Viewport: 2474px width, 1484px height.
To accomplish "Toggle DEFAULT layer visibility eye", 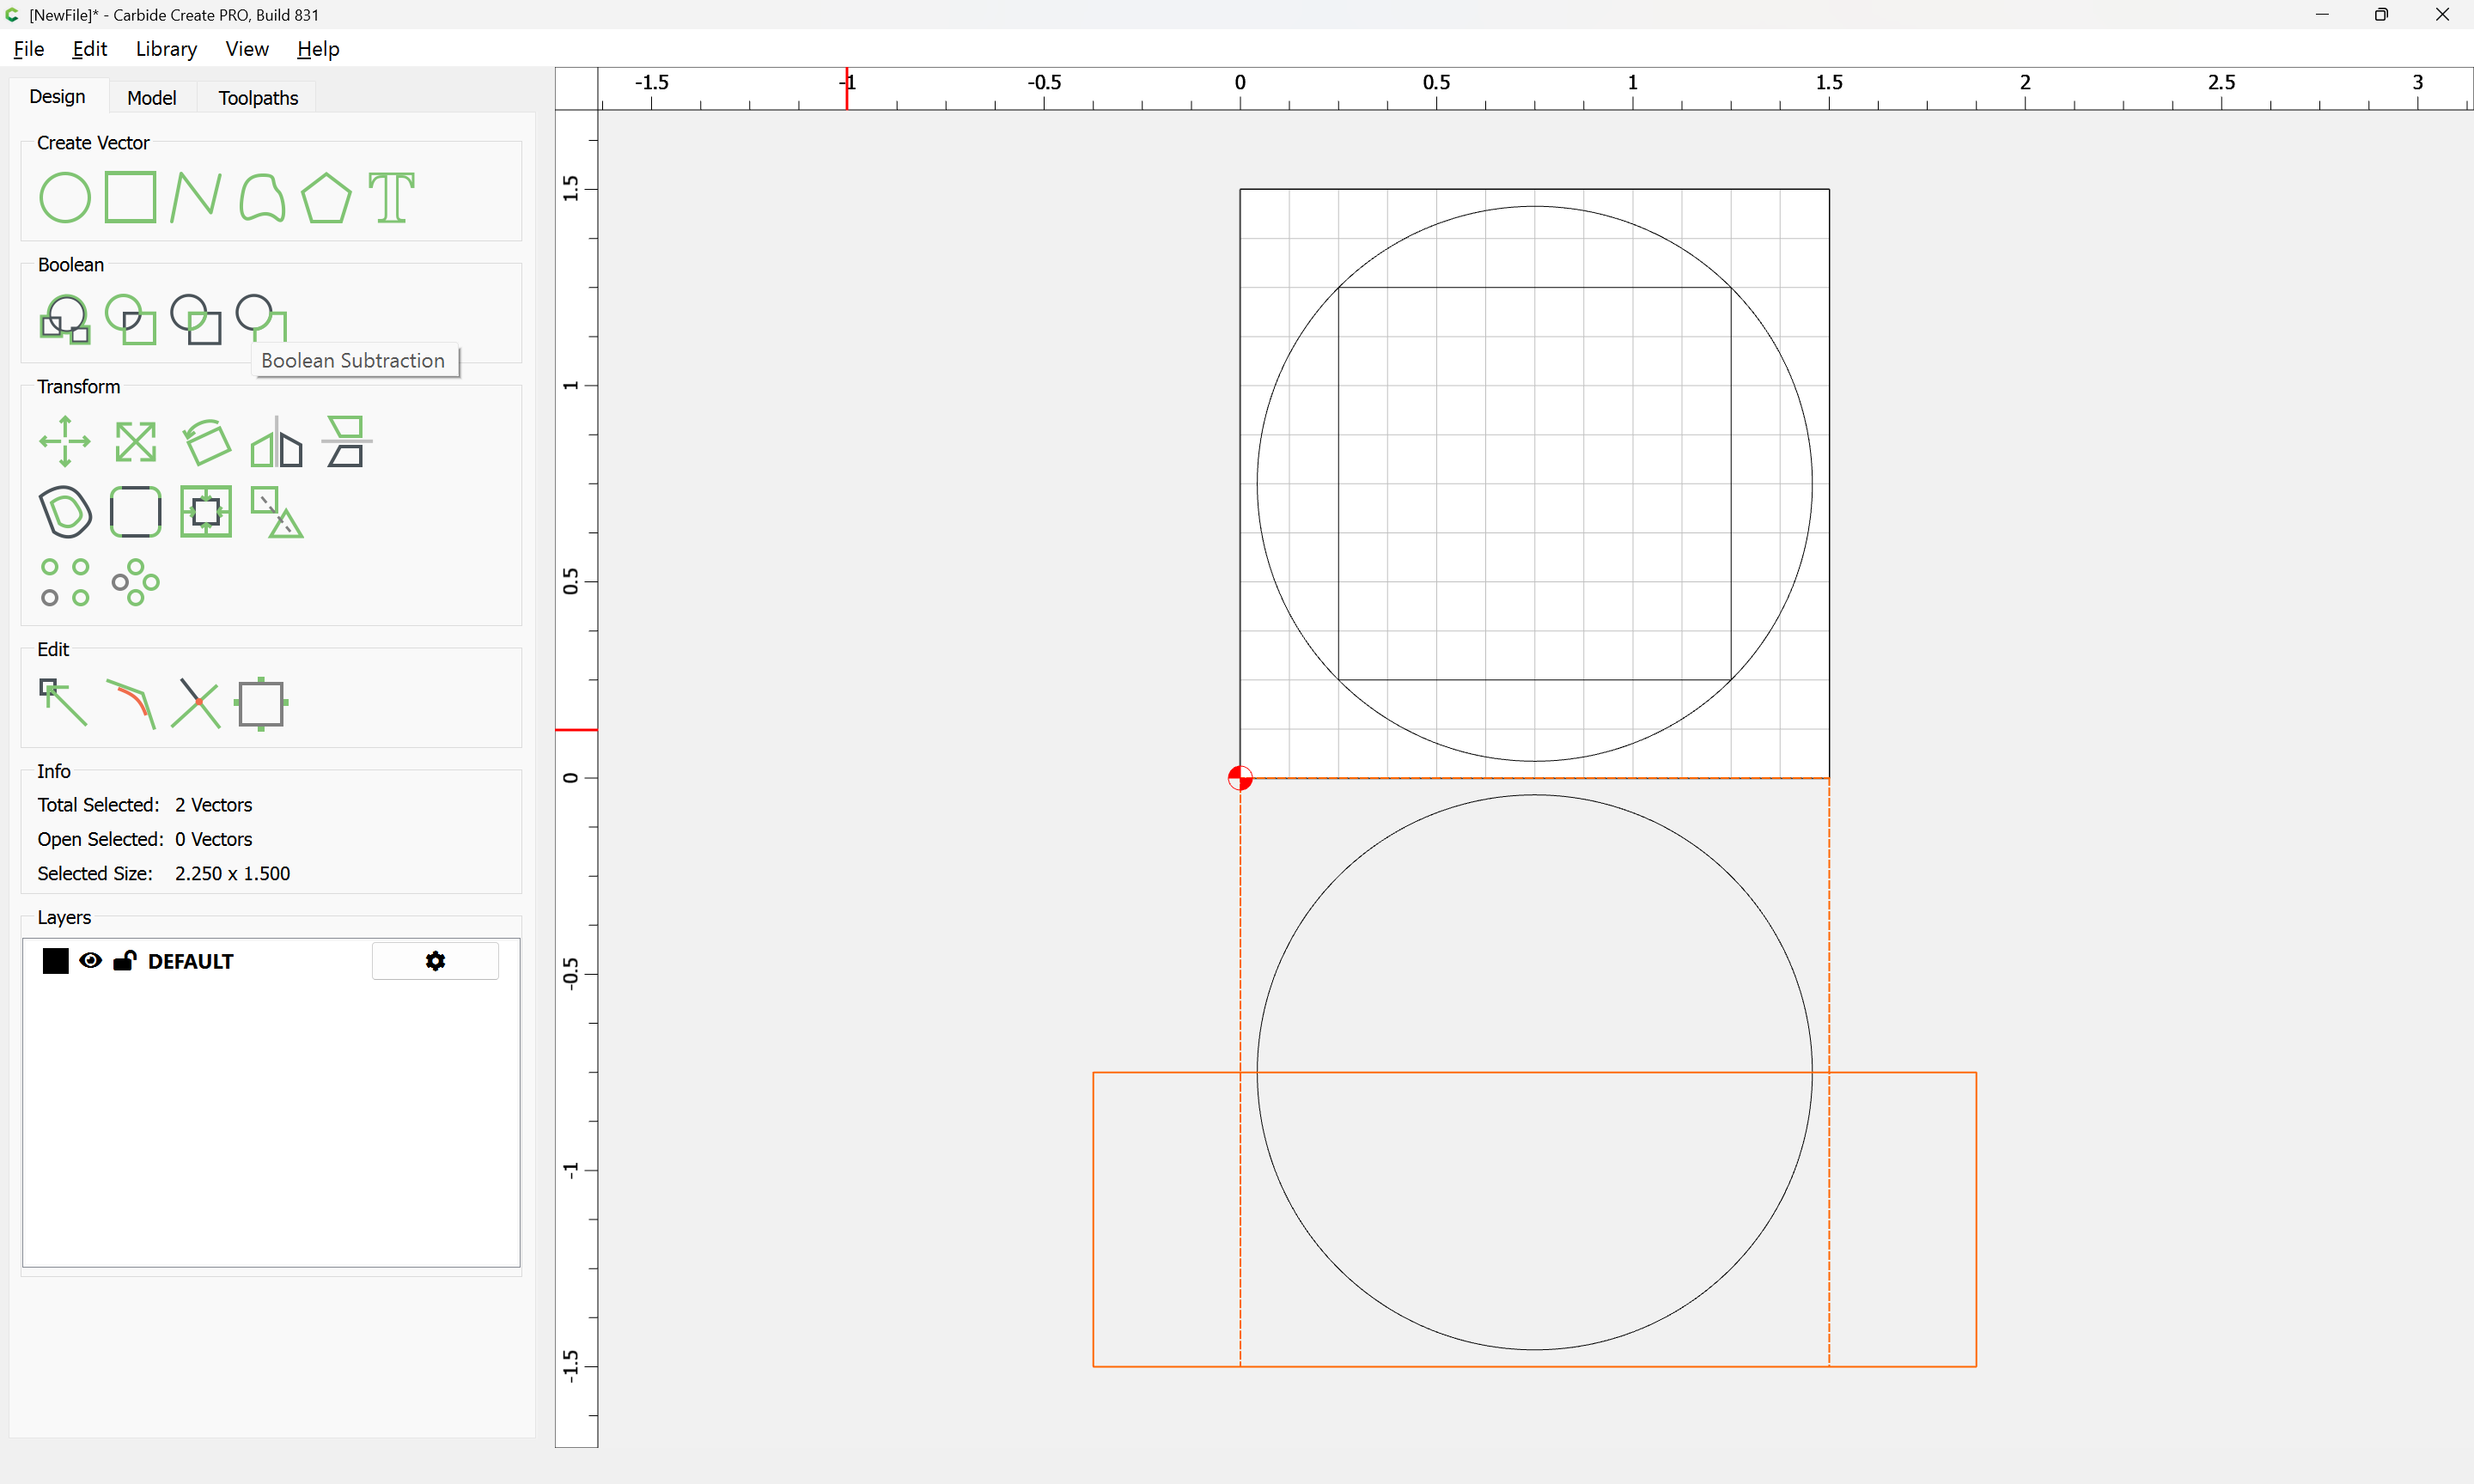I will point(90,961).
